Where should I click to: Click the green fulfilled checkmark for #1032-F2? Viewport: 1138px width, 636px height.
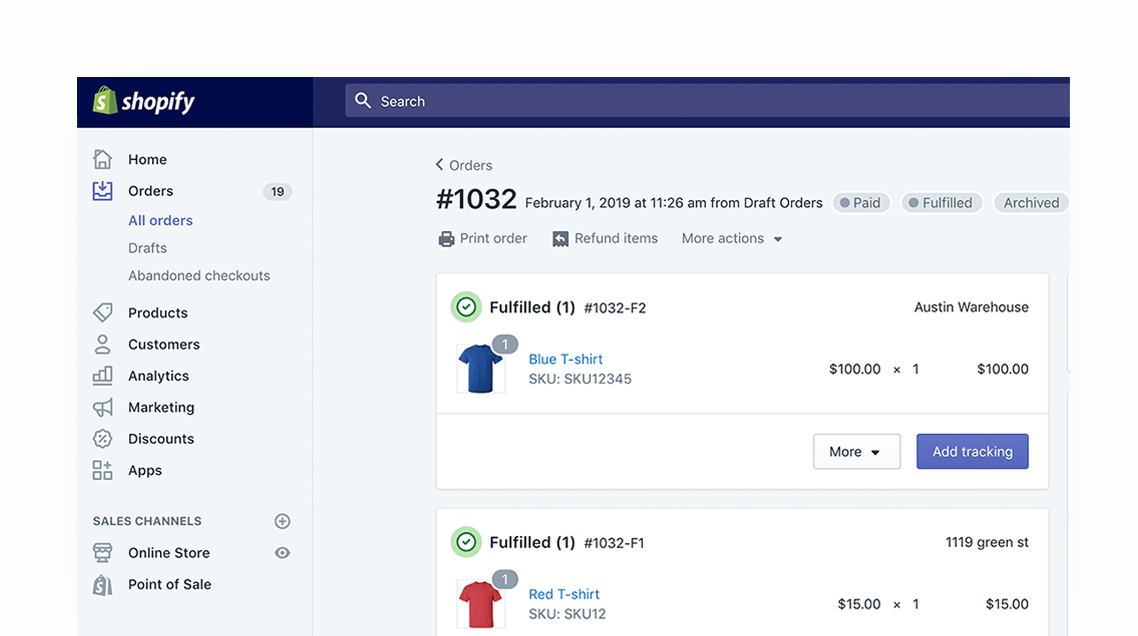(x=466, y=307)
